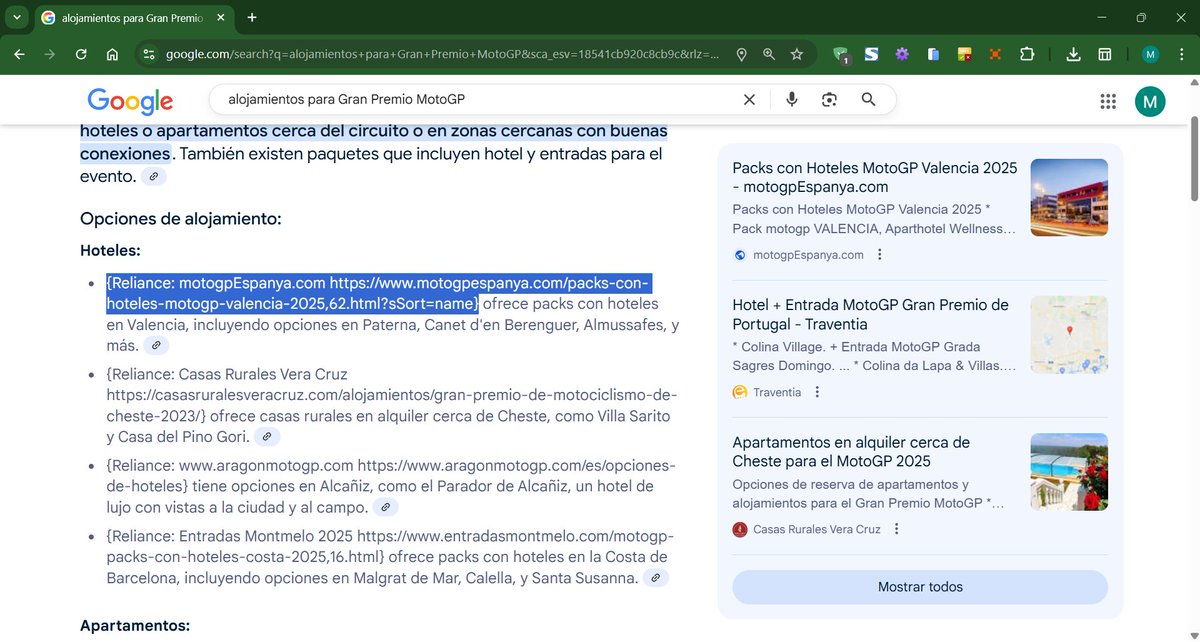Screen dimensions: 1200x642
Task: Open source link chip after 'más.'
Action: pos(155,346)
